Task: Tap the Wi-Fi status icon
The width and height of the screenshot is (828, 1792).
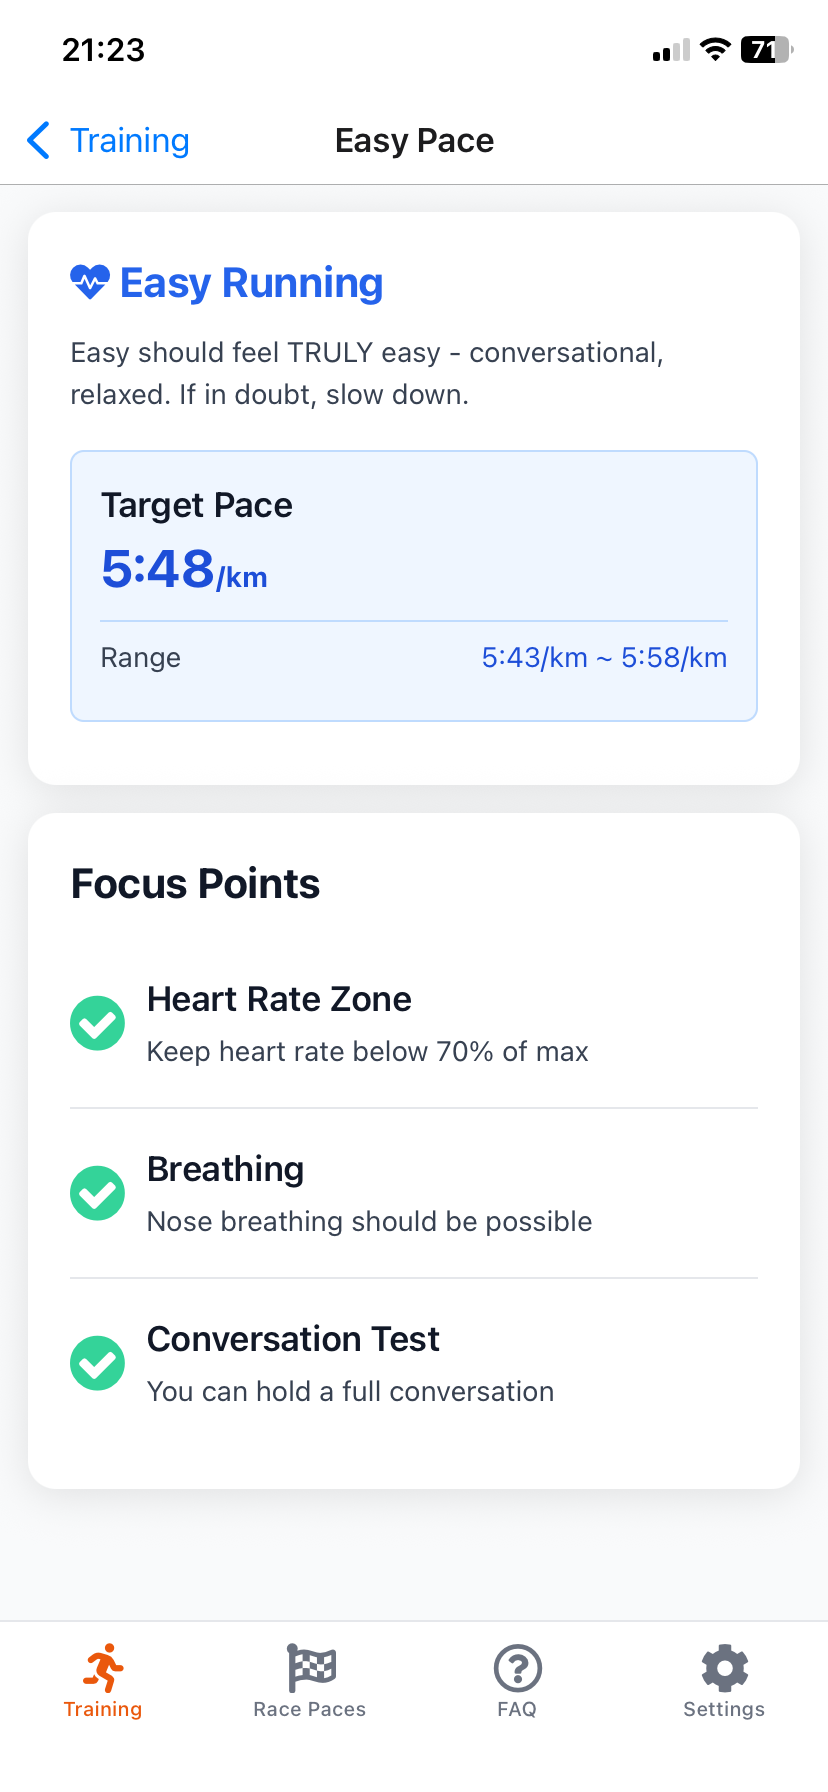Action: tap(715, 50)
